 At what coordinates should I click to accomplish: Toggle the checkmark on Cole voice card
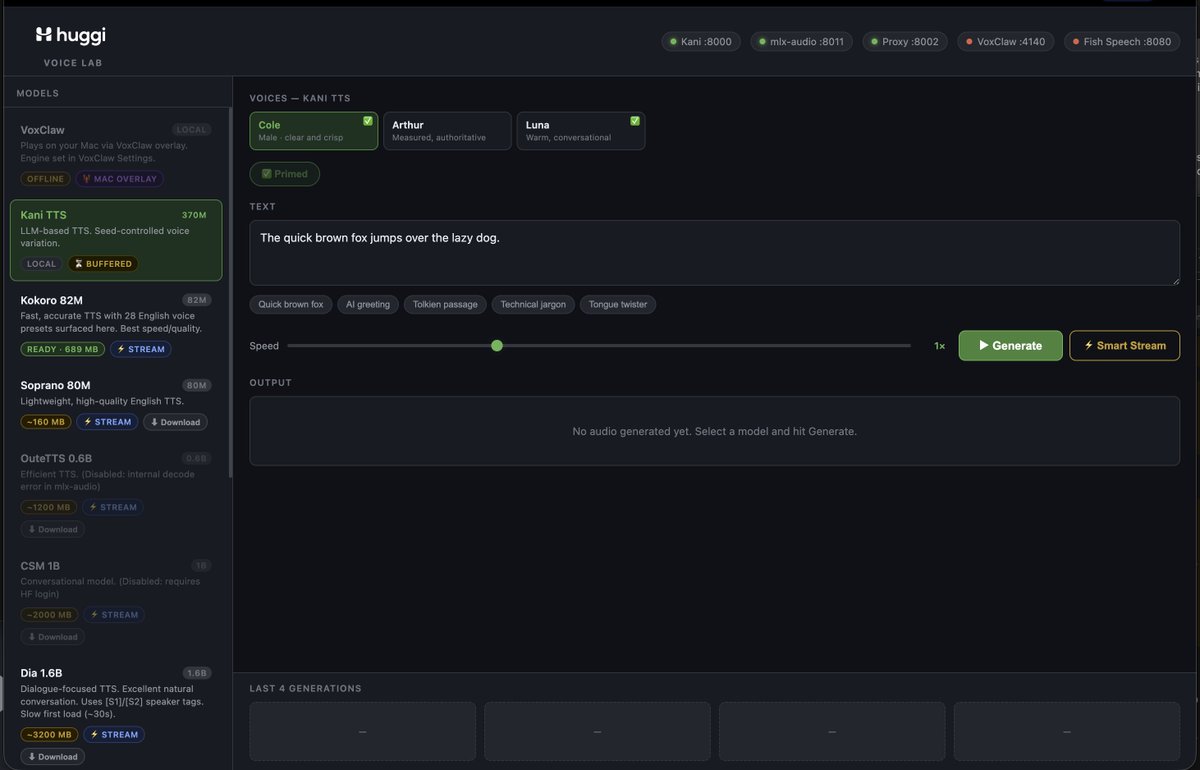point(368,121)
